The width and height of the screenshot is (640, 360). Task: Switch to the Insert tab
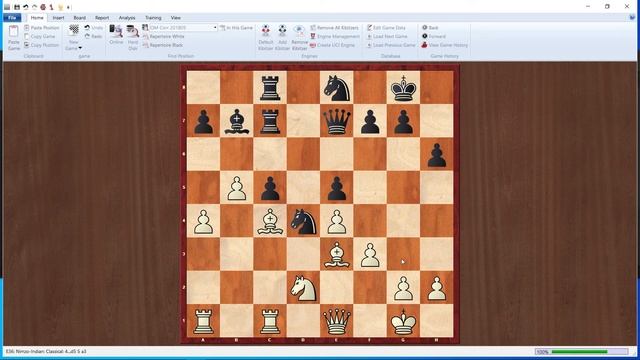58,18
